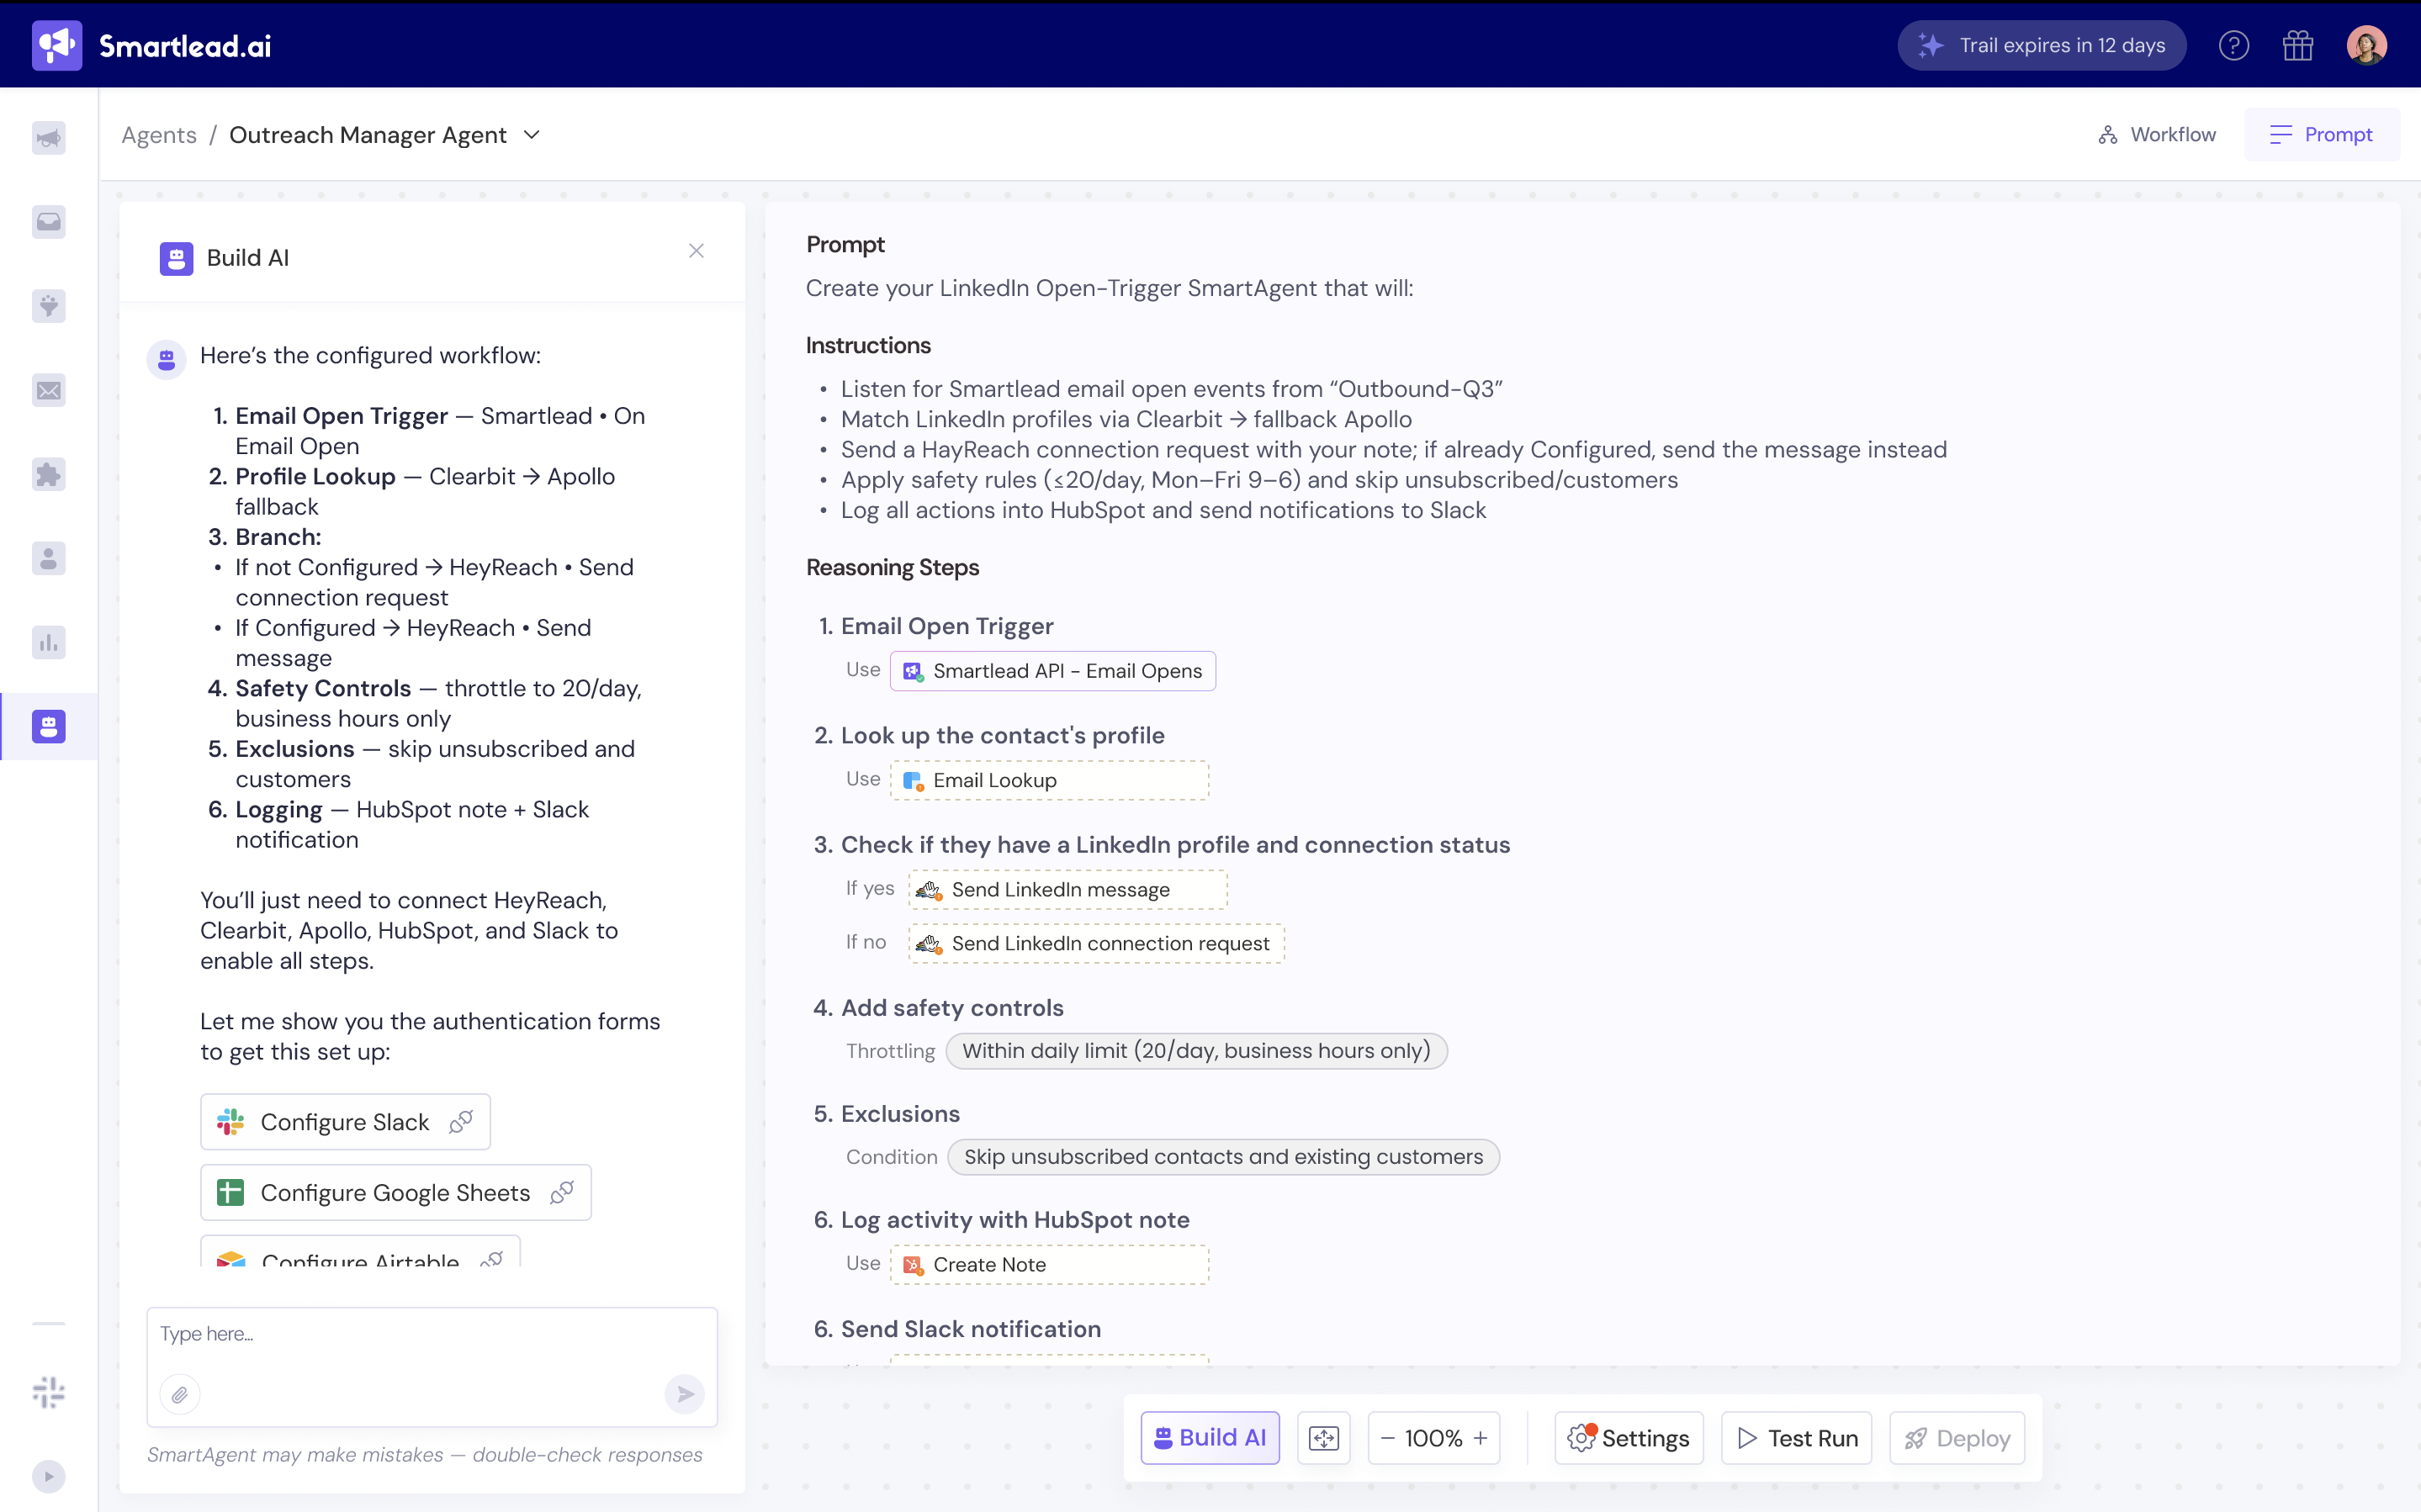Click the Reasoning Steps heading

coord(892,567)
